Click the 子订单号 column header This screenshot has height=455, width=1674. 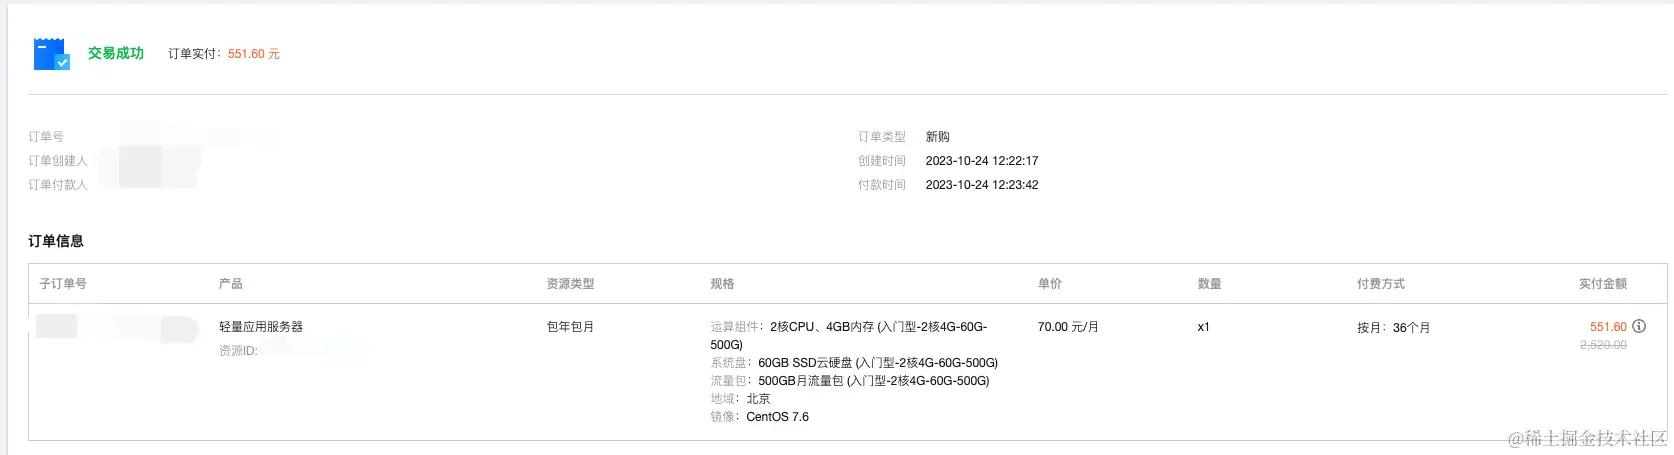click(x=63, y=284)
